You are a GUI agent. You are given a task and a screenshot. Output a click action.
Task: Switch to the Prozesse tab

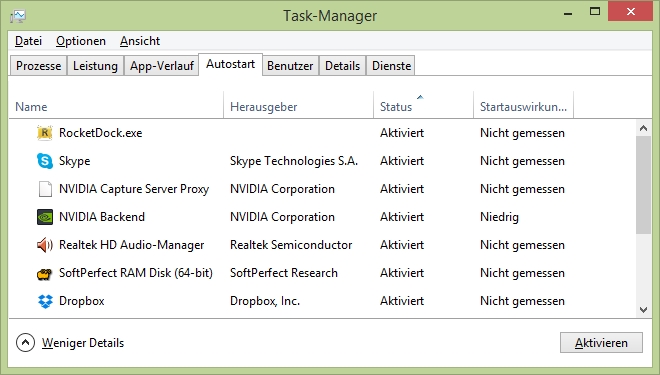pos(38,66)
